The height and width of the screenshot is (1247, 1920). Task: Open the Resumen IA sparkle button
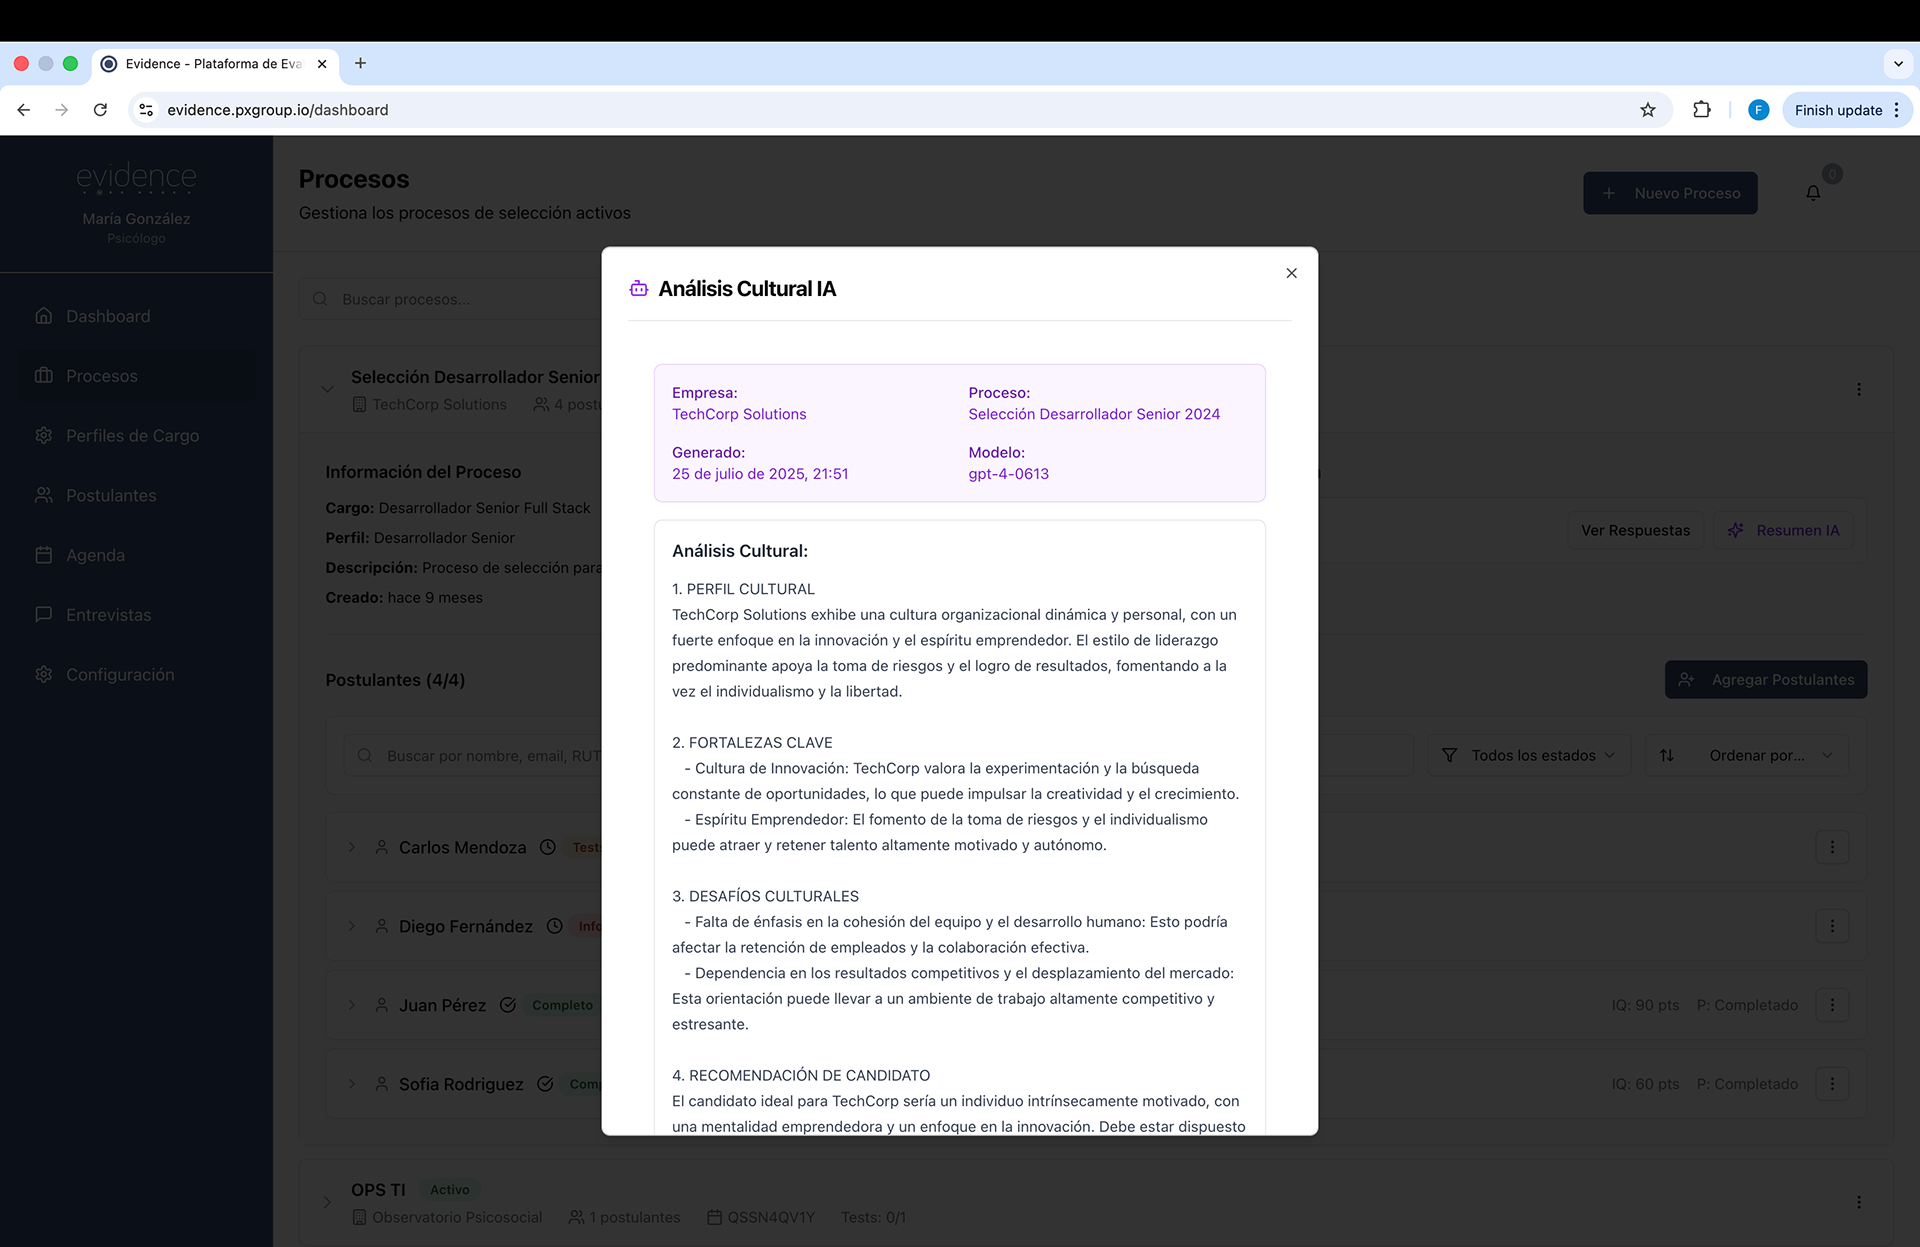(x=1784, y=530)
